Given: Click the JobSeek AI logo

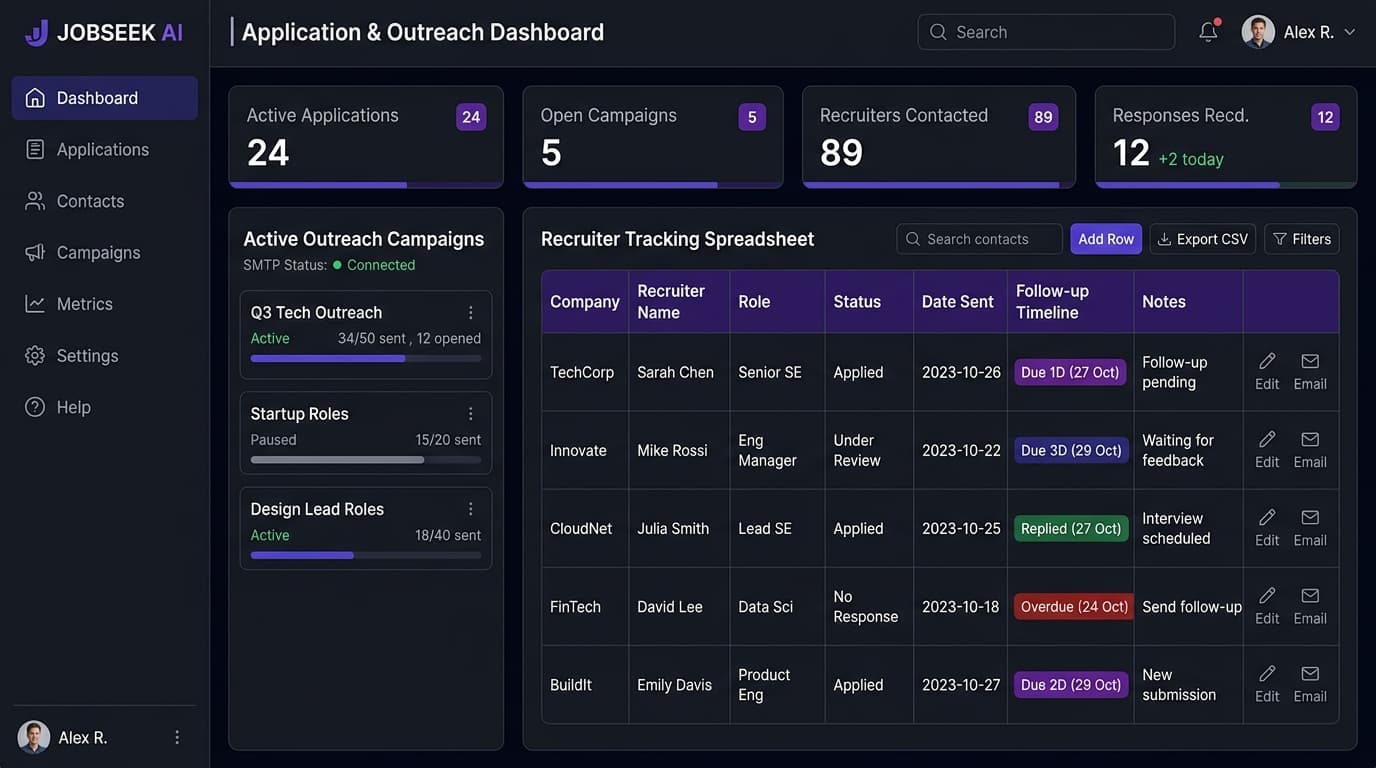Looking at the screenshot, I should point(104,33).
